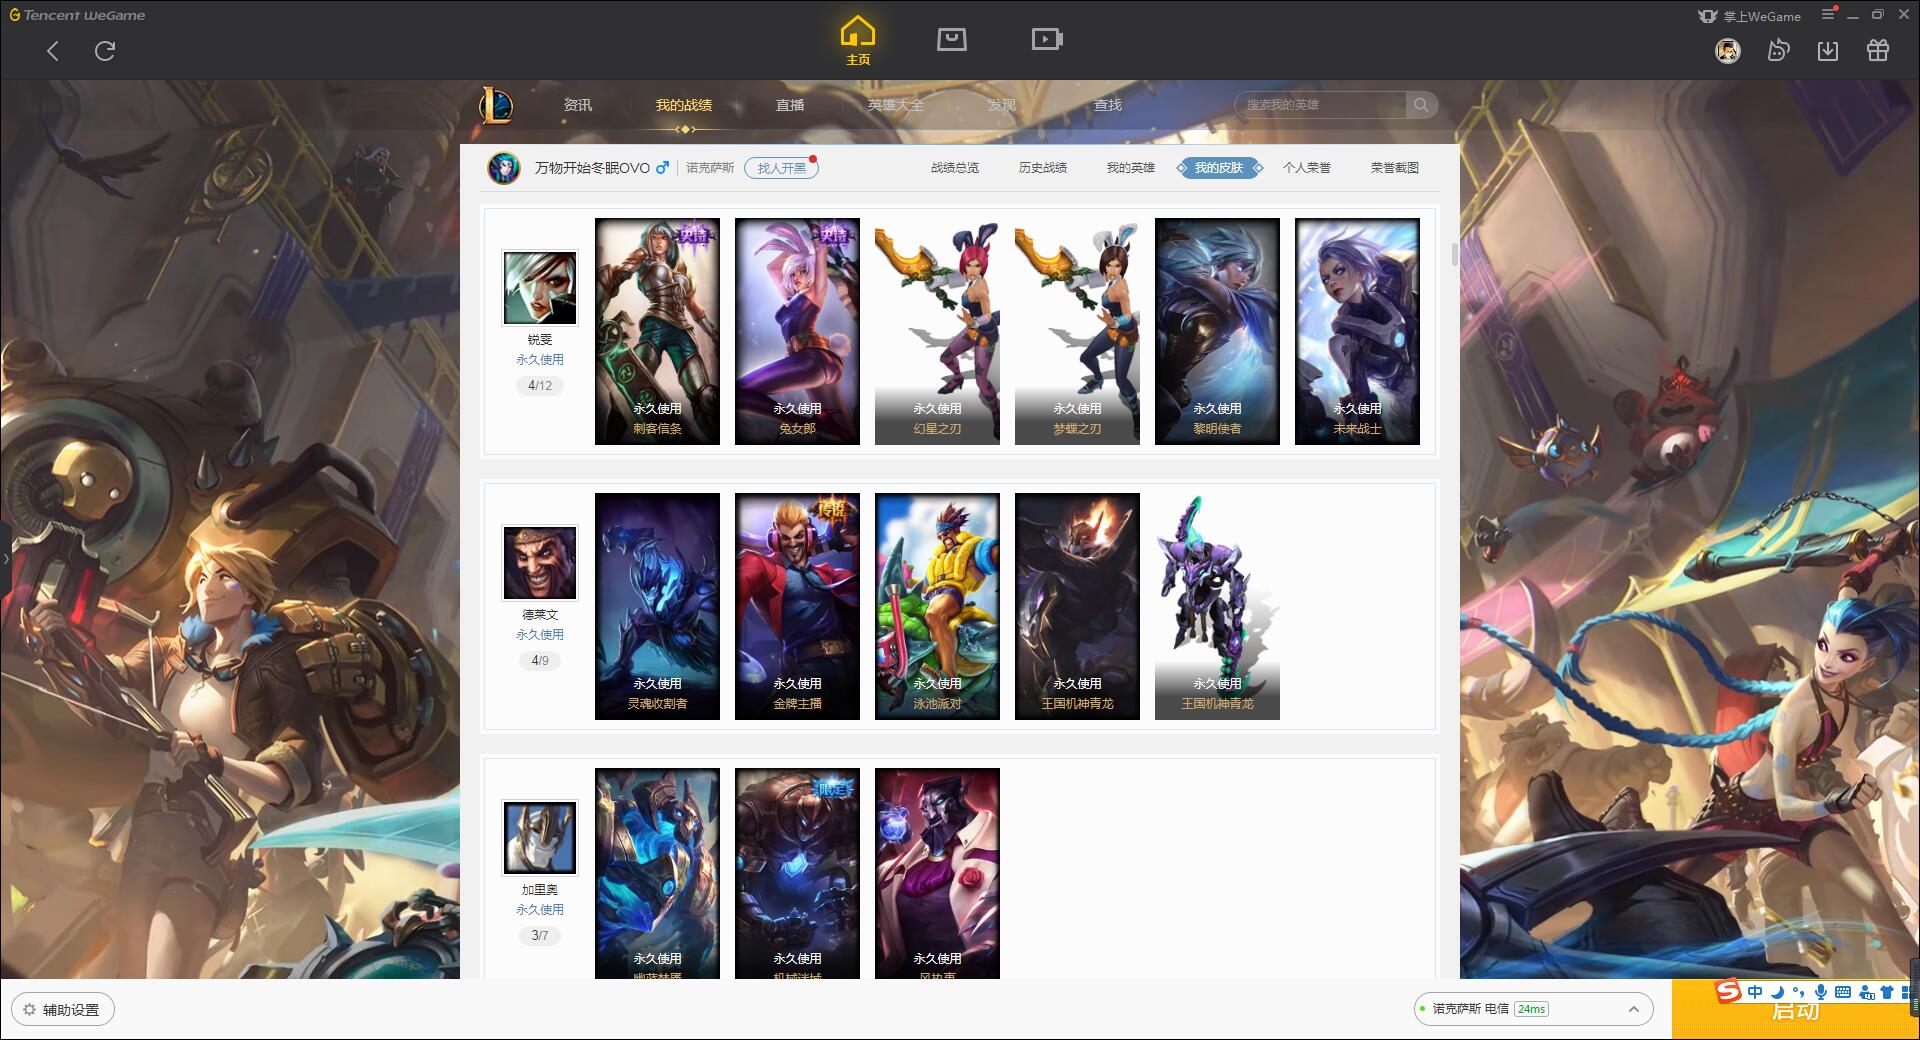Screen dimensions: 1920x1040
Task: Open the 直播 livestream tab
Action: point(790,105)
